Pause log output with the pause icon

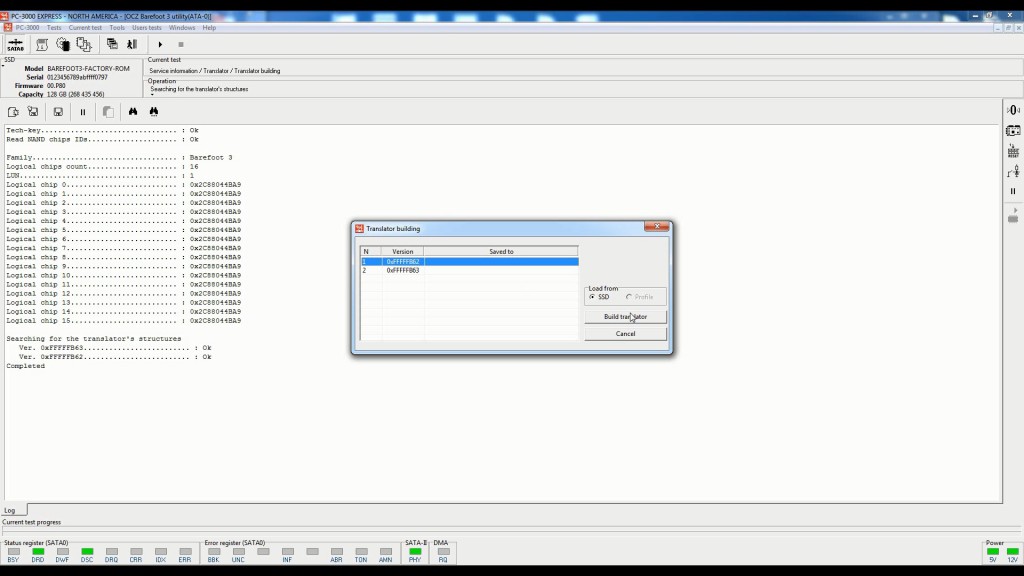pyautogui.click(x=83, y=111)
